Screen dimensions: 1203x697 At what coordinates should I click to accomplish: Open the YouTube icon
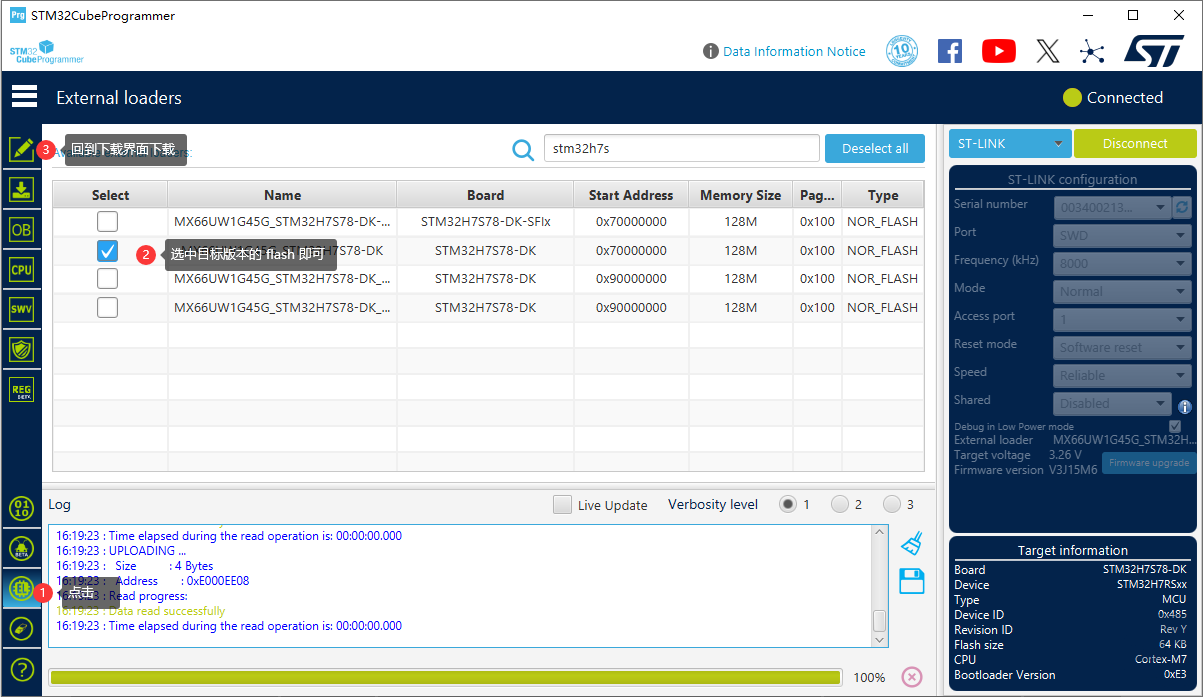tap(998, 51)
